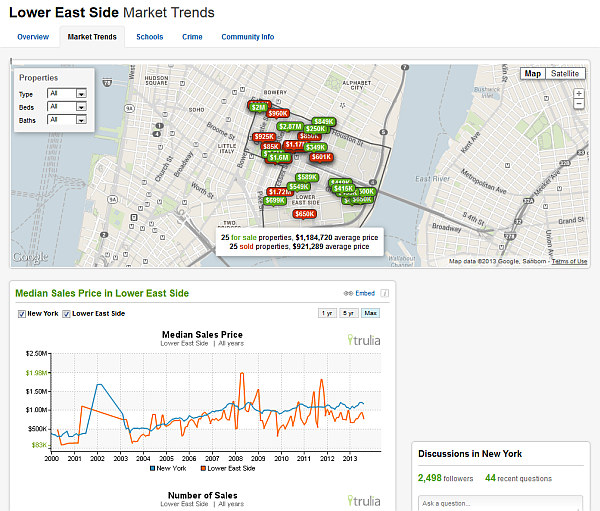Open the Overview tab
600x511 pixels.
coord(33,37)
